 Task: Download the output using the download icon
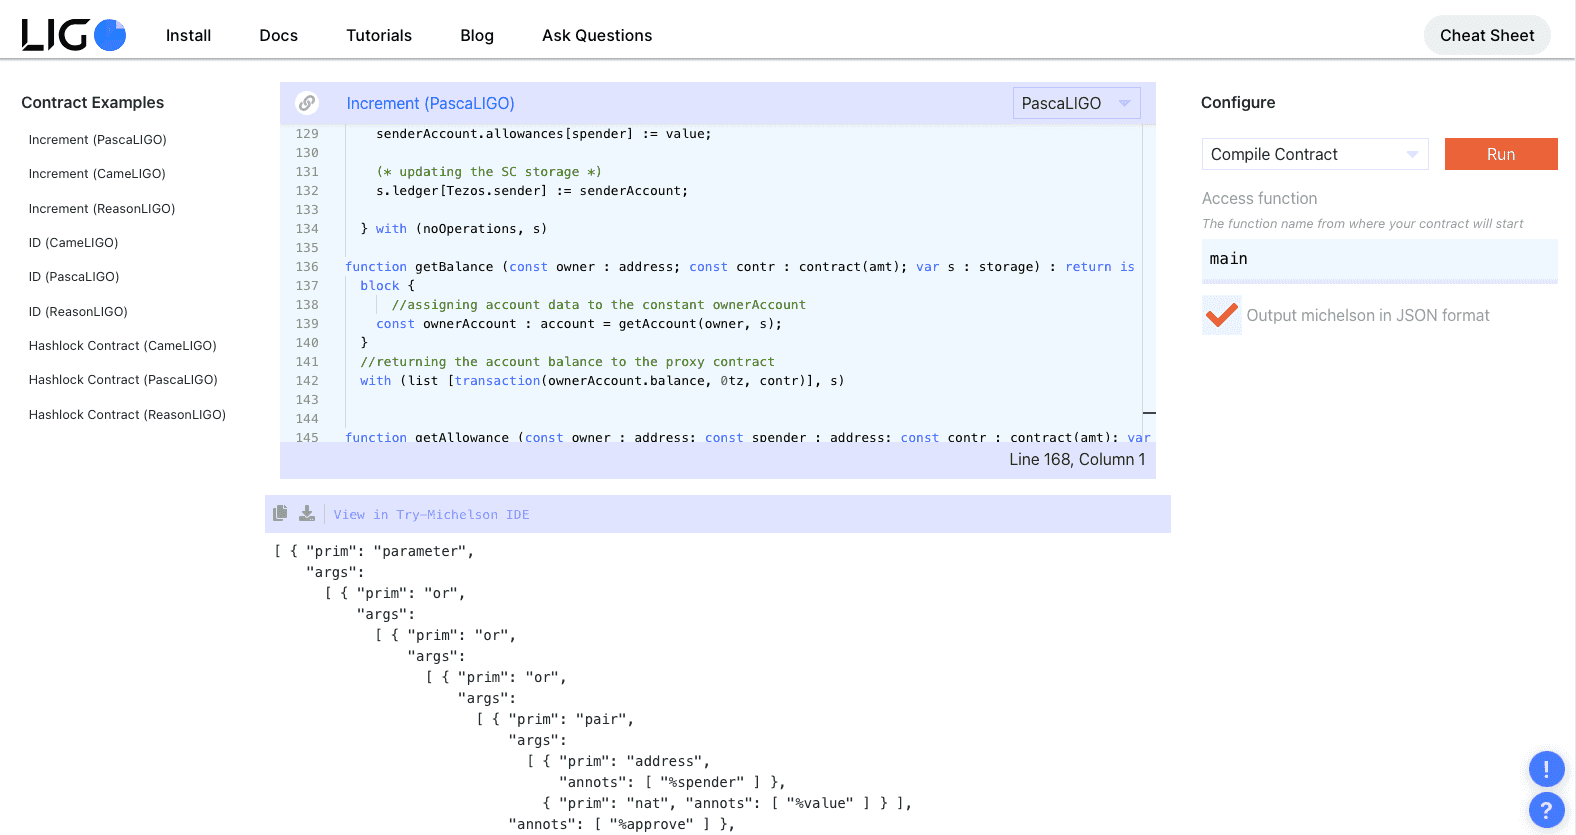tap(307, 513)
